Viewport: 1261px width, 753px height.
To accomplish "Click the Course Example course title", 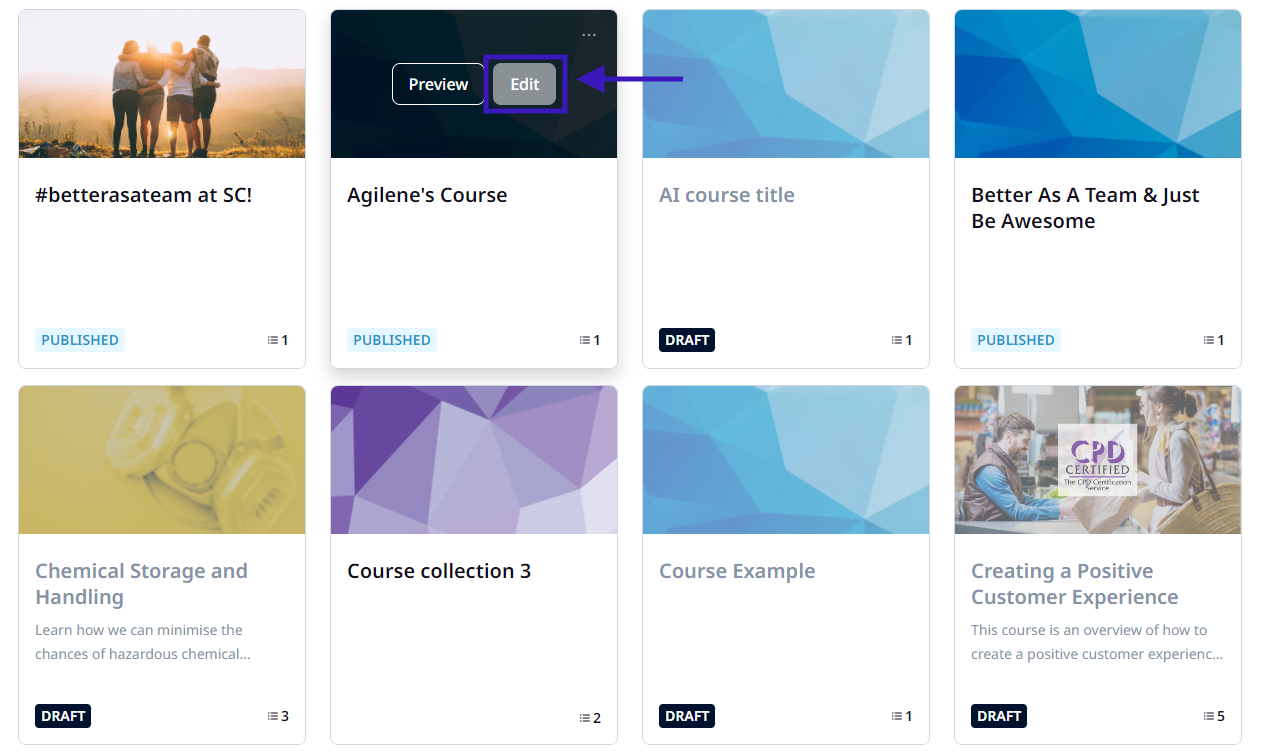I will [x=737, y=571].
